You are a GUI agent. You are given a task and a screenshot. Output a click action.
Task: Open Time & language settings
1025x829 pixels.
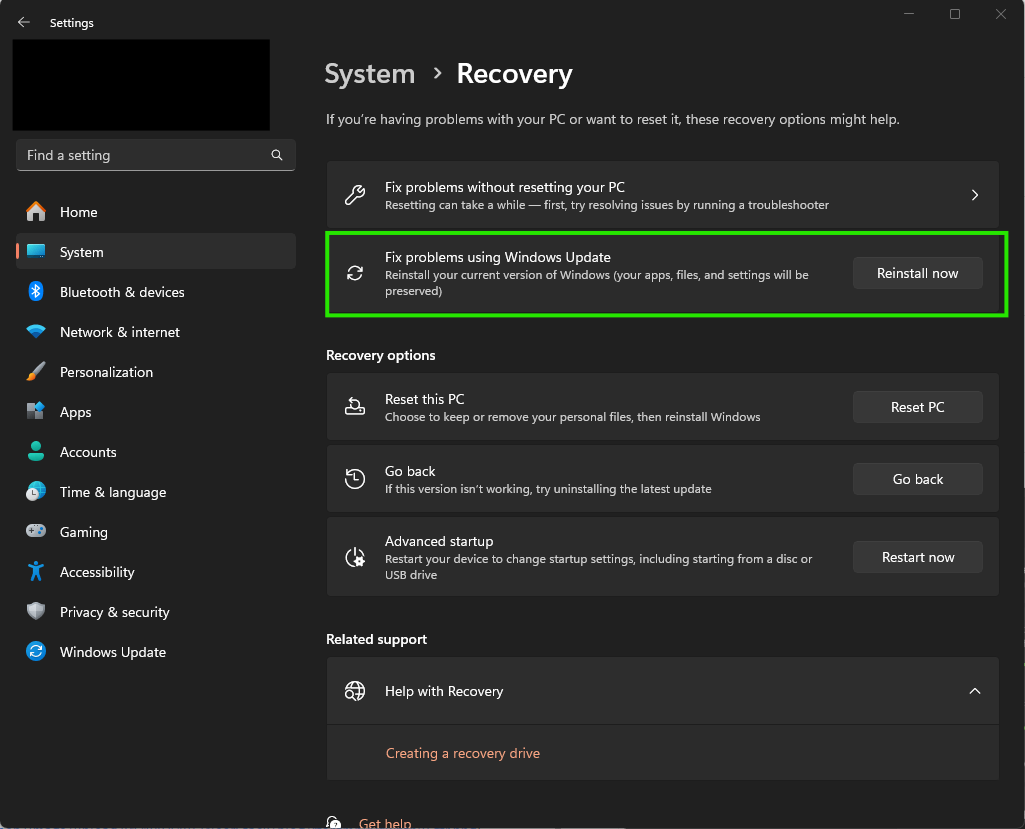[x=156, y=491]
